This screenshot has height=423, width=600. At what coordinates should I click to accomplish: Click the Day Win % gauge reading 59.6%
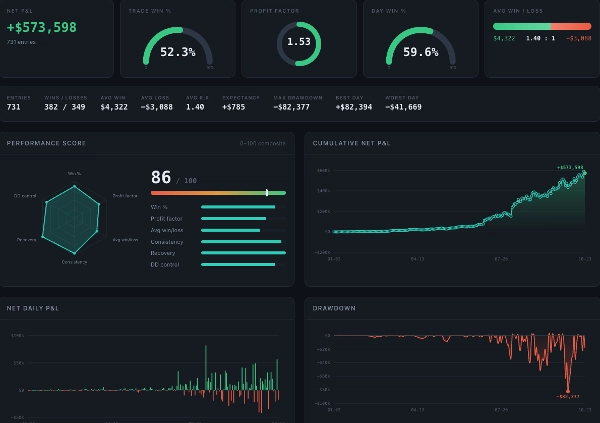pos(421,46)
